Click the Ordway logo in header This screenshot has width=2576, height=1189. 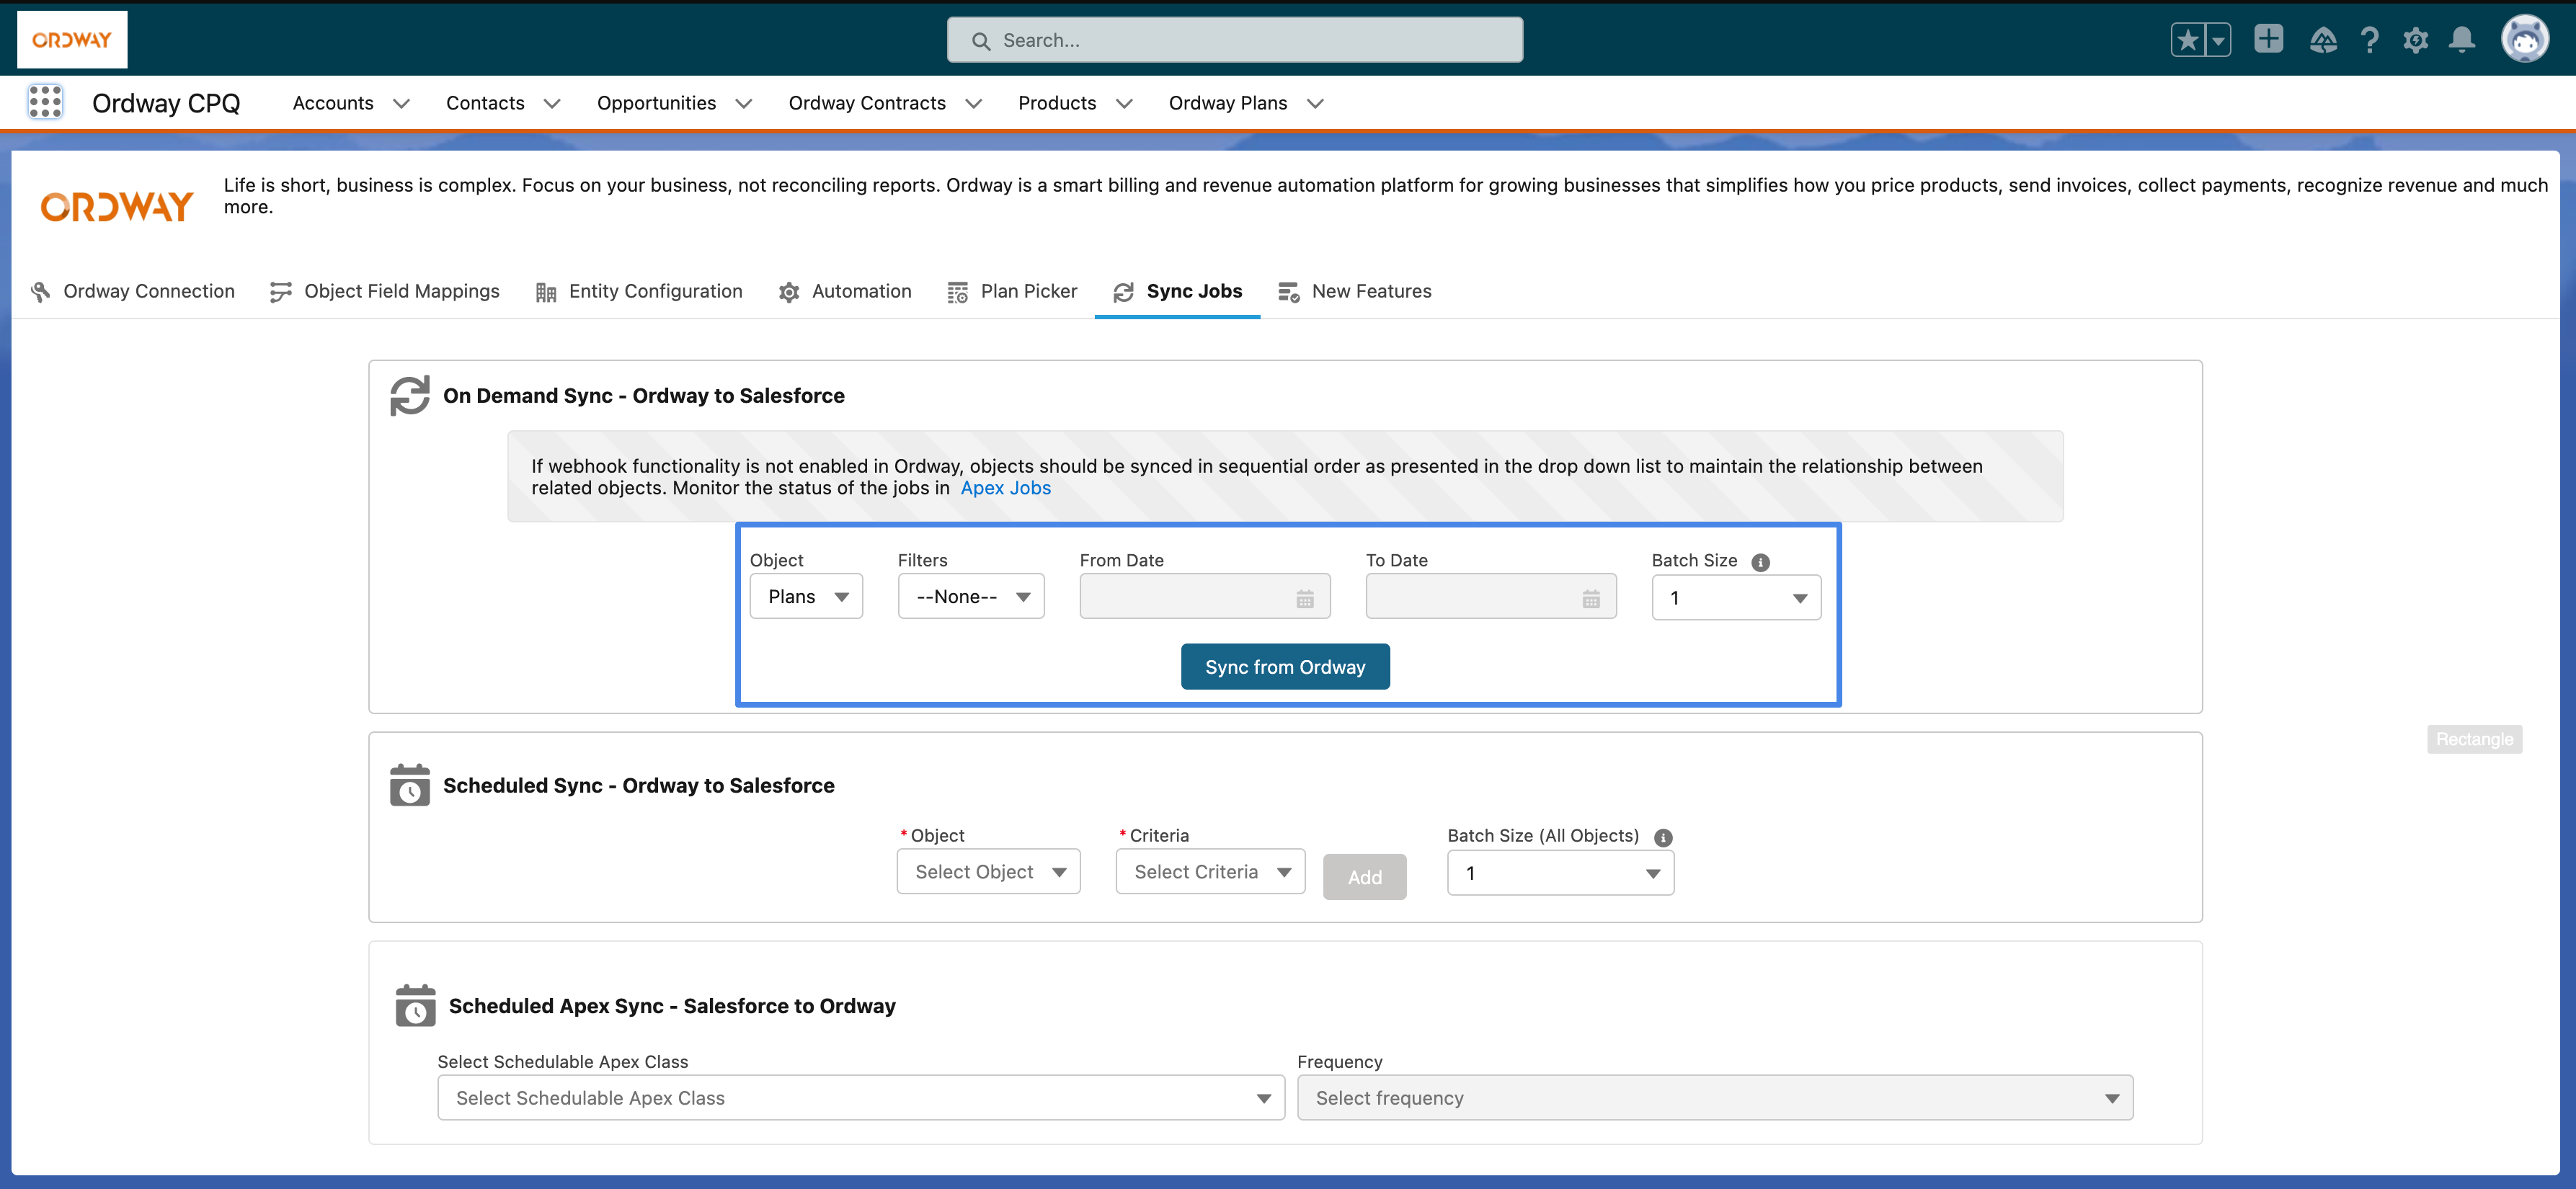point(72,39)
